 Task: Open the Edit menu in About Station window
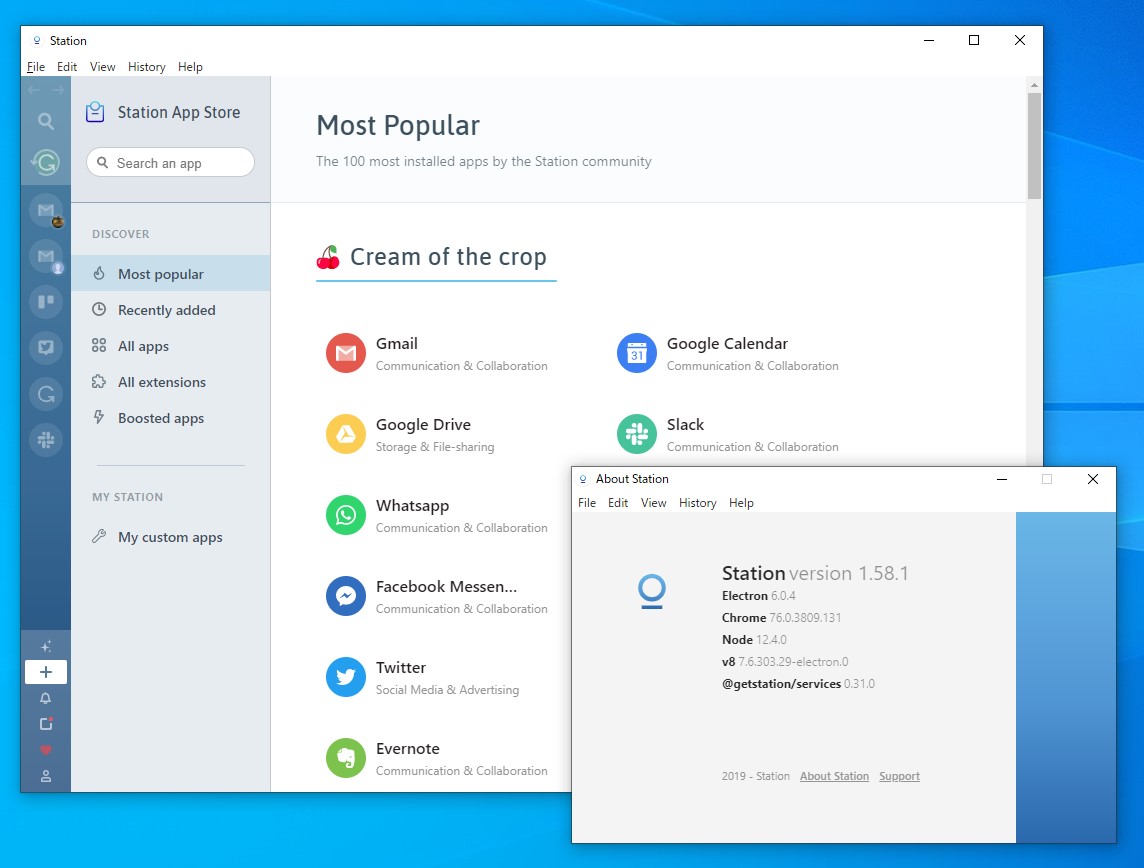(618, 503)
